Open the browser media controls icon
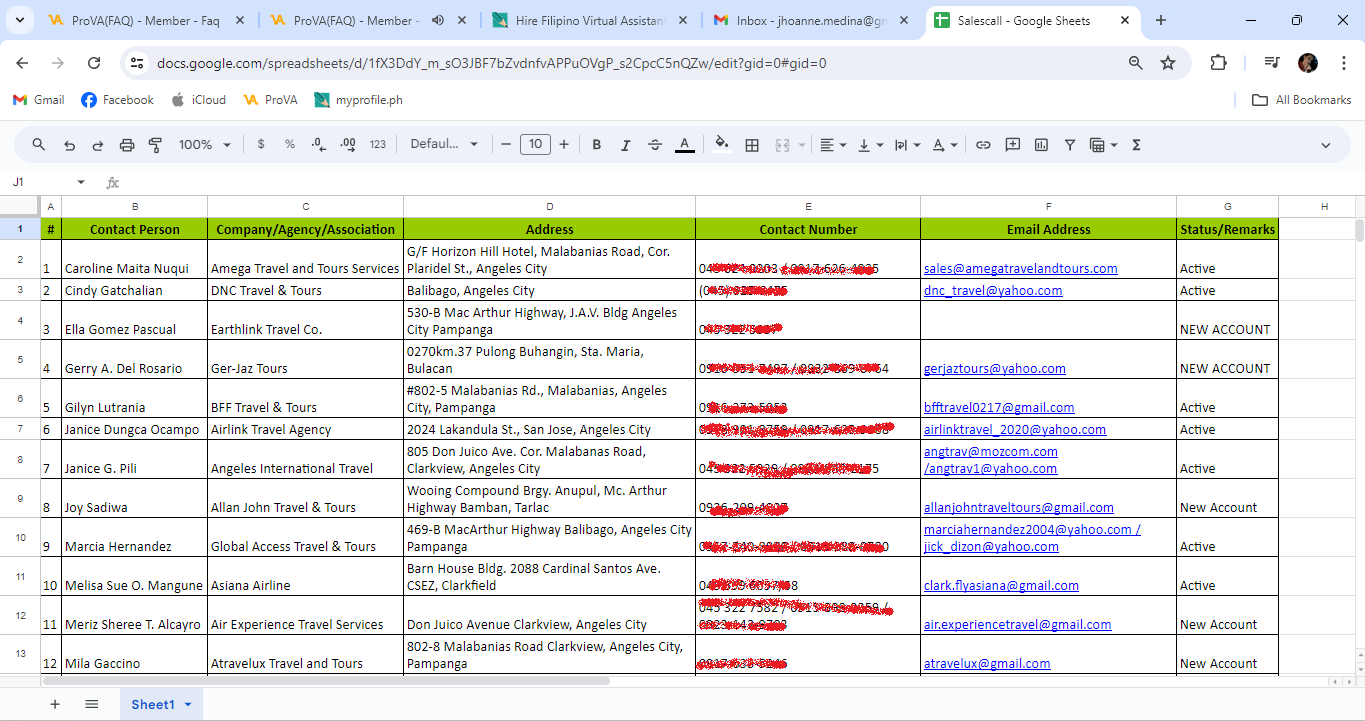Image resolution: width=1365 pixels, height=721 pixels. pyautogui.click(x=1271, y=63)
